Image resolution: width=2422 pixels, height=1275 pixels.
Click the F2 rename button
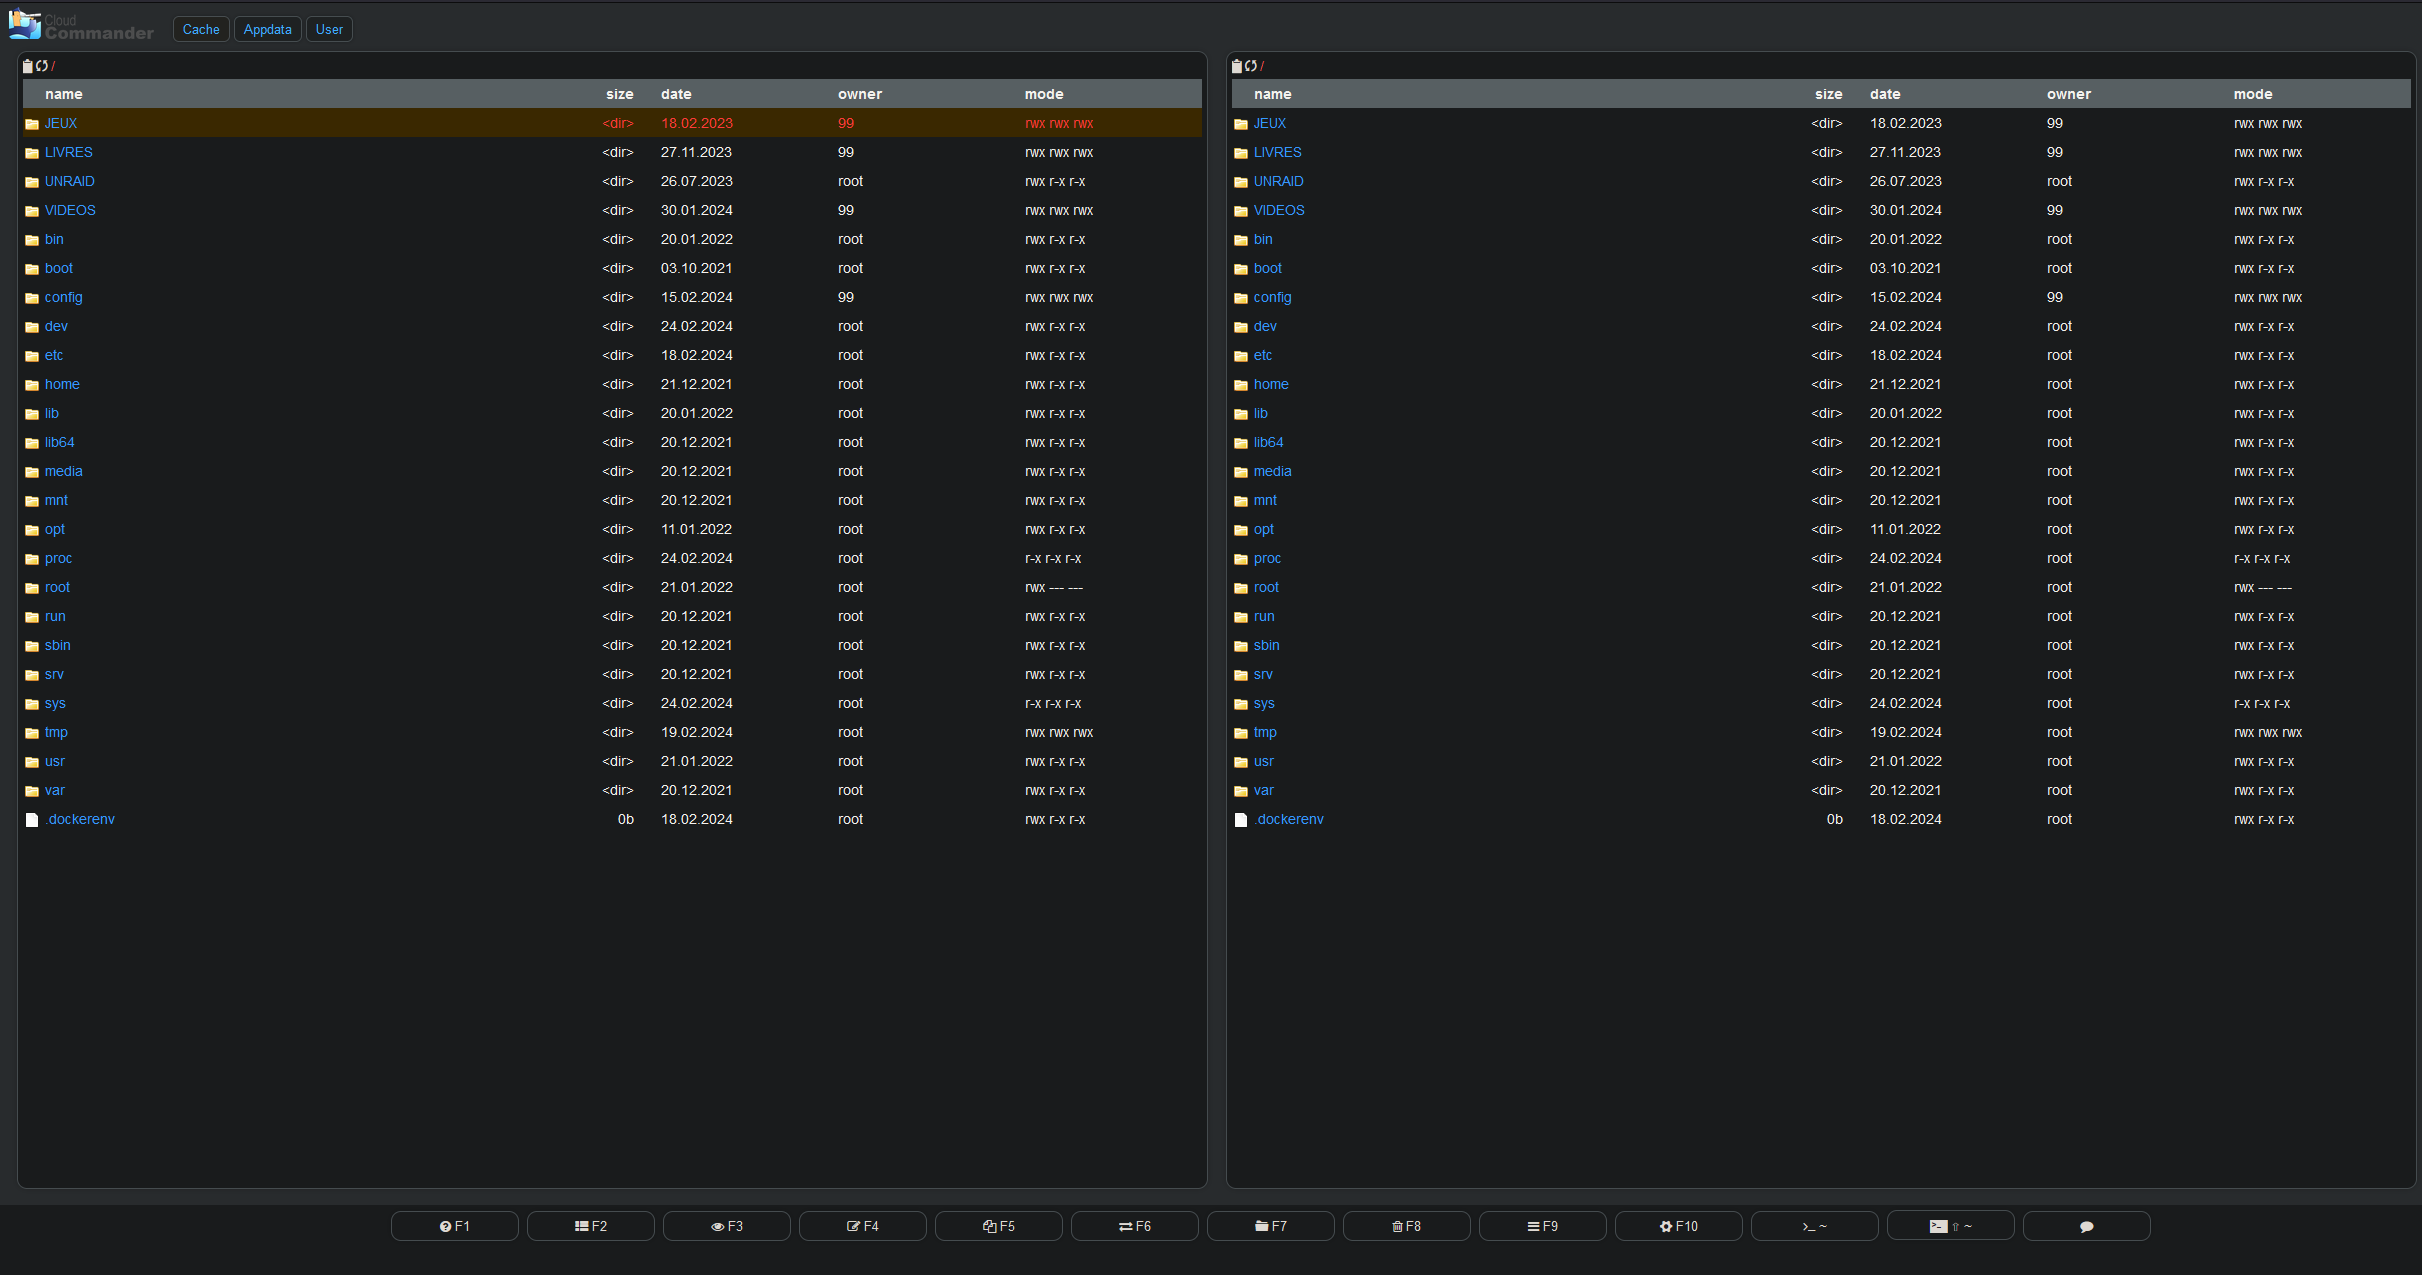[591, 1226]
